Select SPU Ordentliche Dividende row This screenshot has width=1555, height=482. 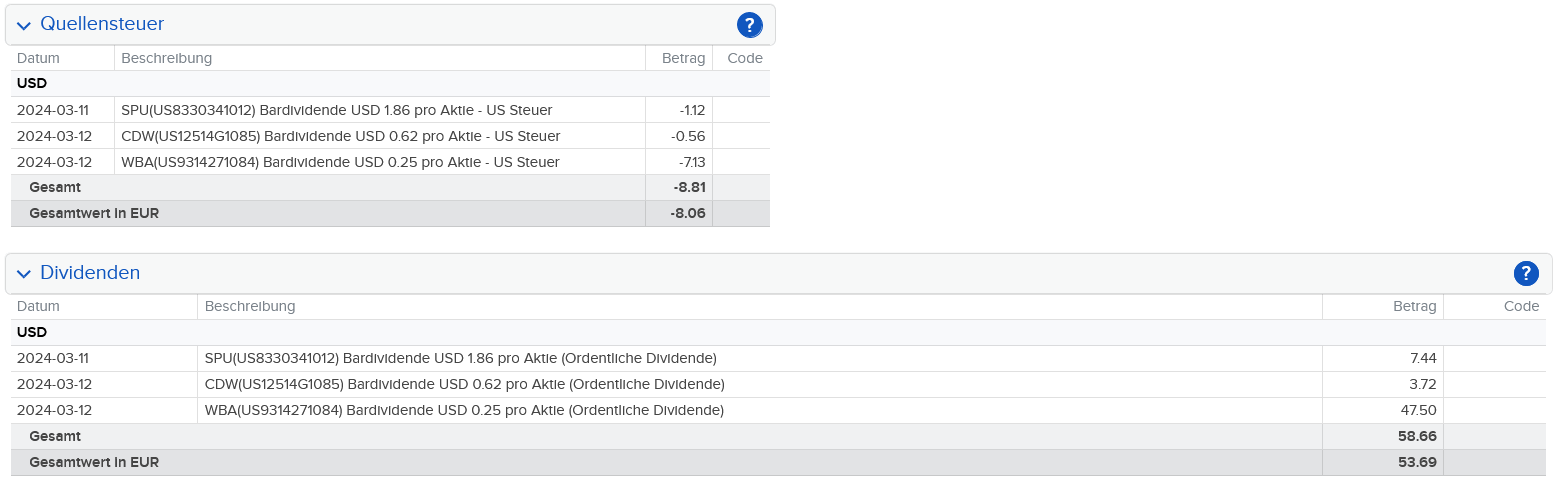point(460,358)
